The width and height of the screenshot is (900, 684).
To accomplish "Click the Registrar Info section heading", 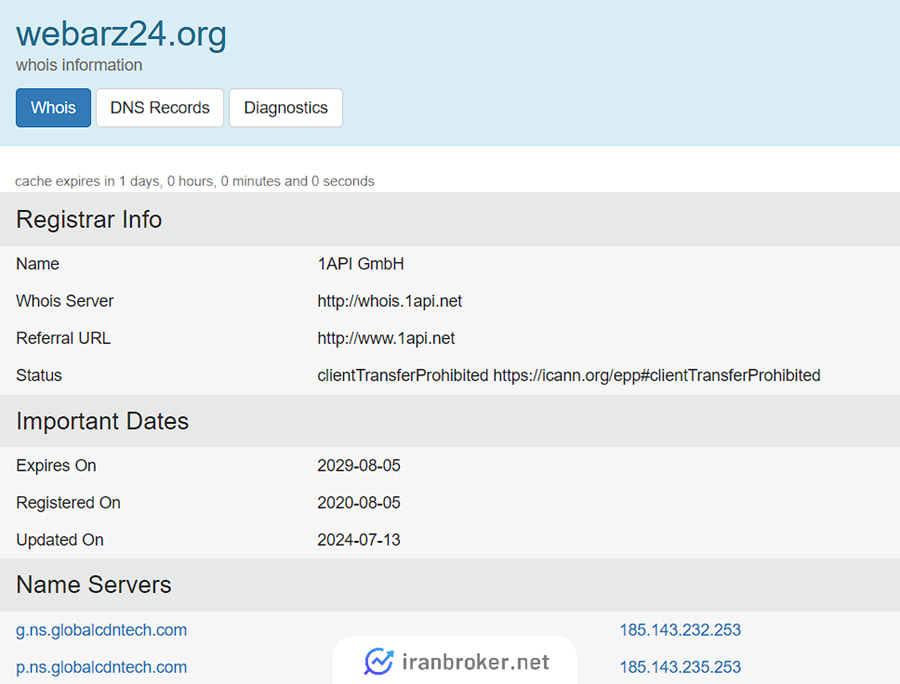I will 89,220.
